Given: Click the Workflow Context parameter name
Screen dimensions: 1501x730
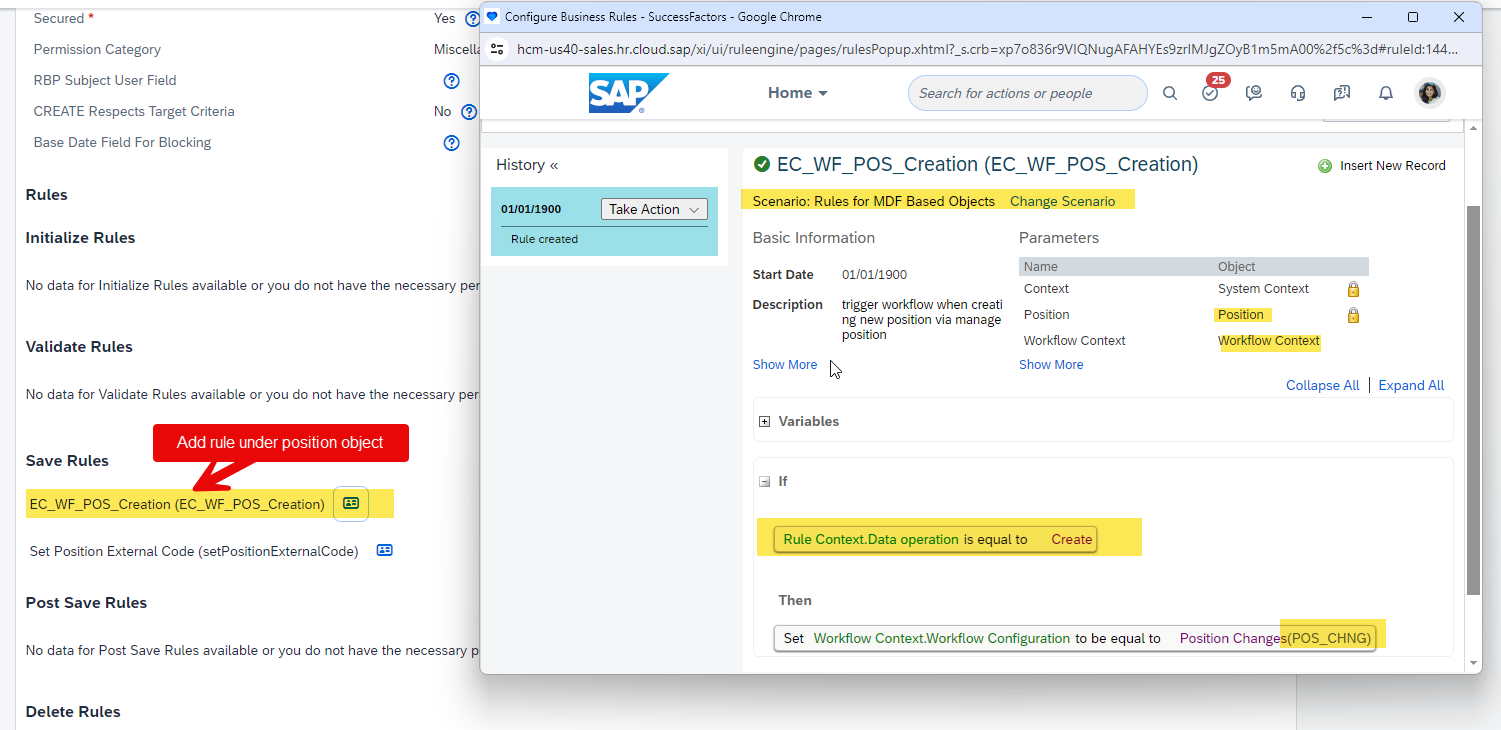Looking at the screenshot, I should pos(1075,341).
